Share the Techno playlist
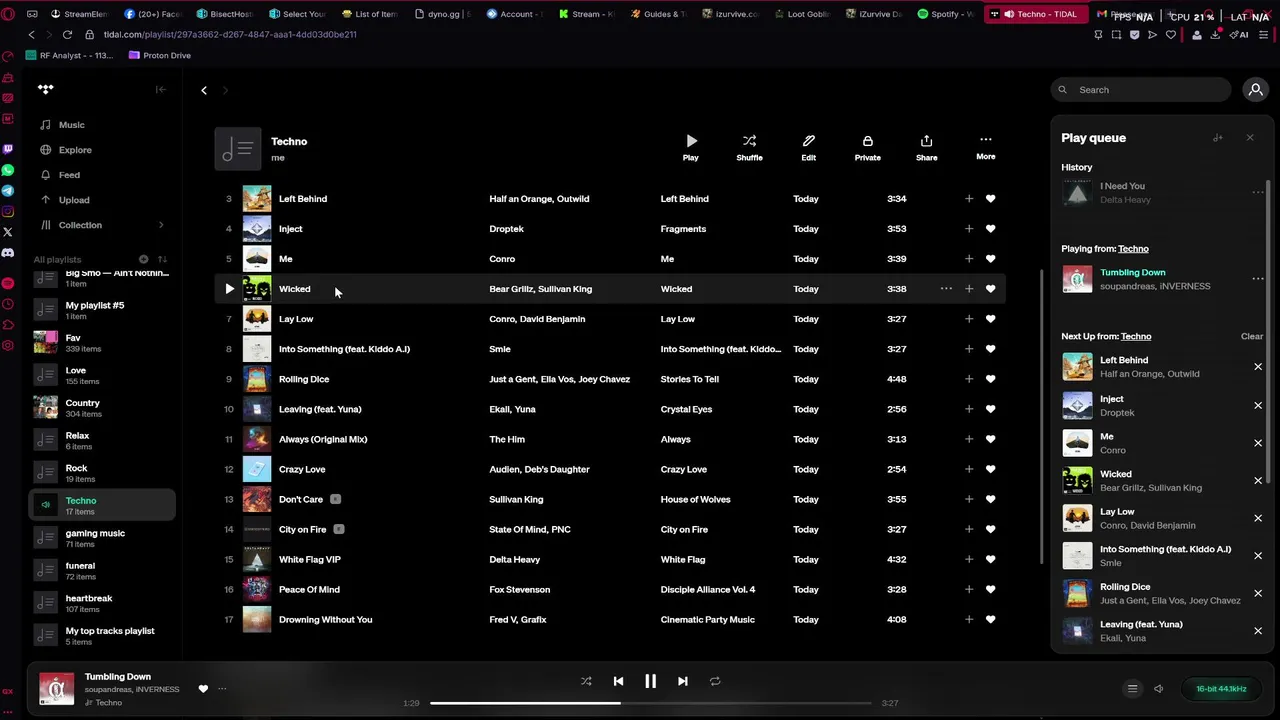Image resolution: width=1280 pixels, height=720 pixels. (926, 147)
